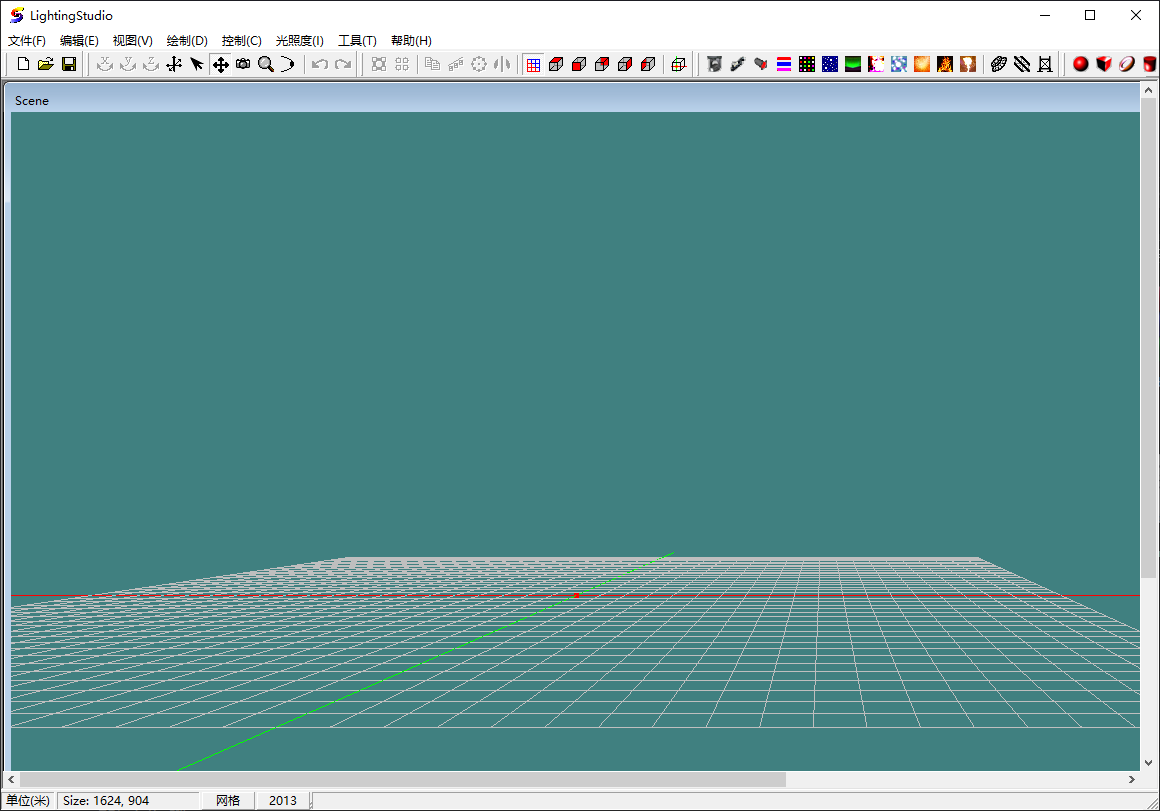Viewport: 1160px width, 811px height.
Task: Expand the 工具(T) menu
Action: point(357,41)
